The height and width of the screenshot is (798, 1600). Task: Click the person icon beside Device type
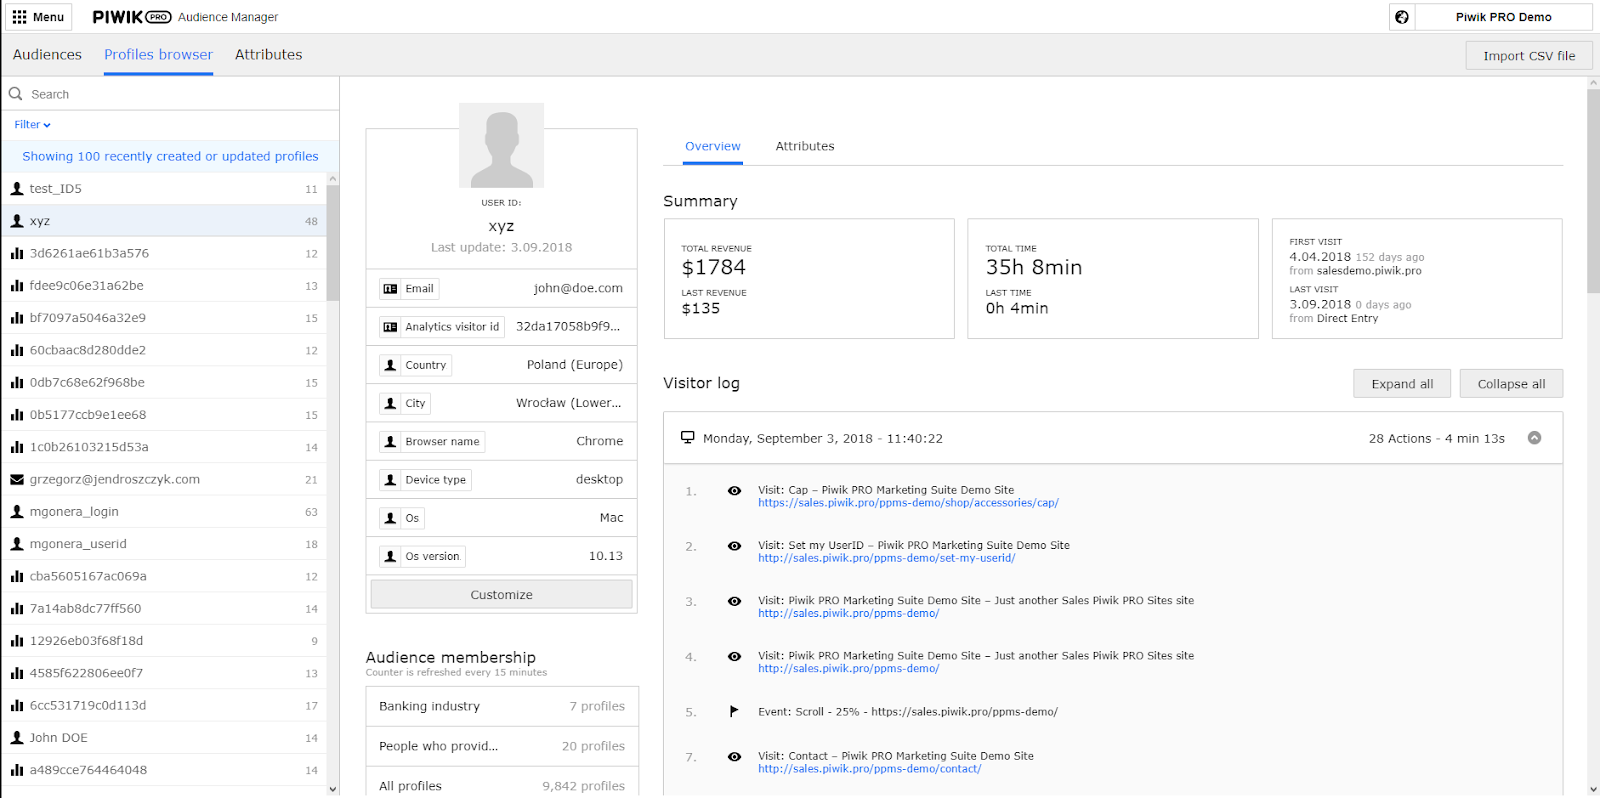click(390, 480)
